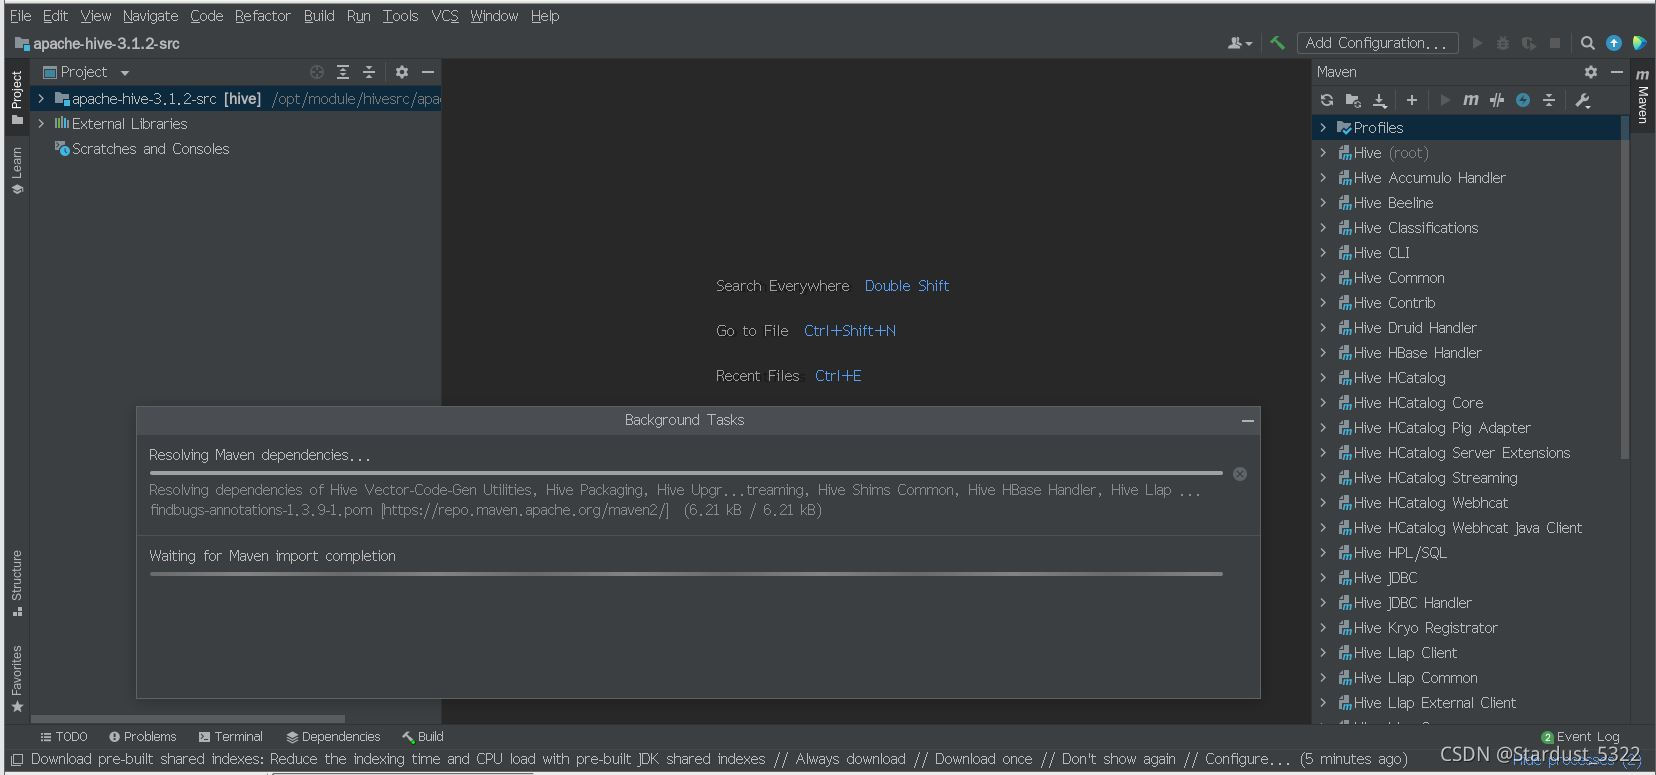Open the Code With Me user icon
Image resolution: width=1656 pixels, height=775 pixels.
(1239, 43)
